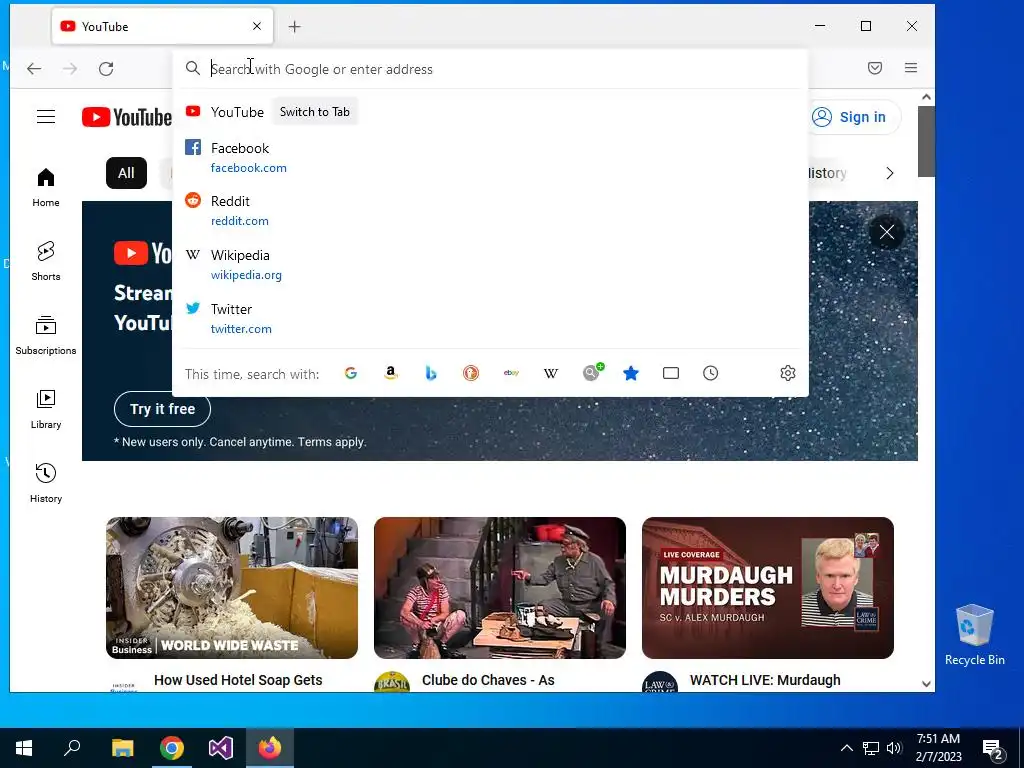
Task: Open Shorts in YouTube sidebar
Action: [x=46, y=261]
